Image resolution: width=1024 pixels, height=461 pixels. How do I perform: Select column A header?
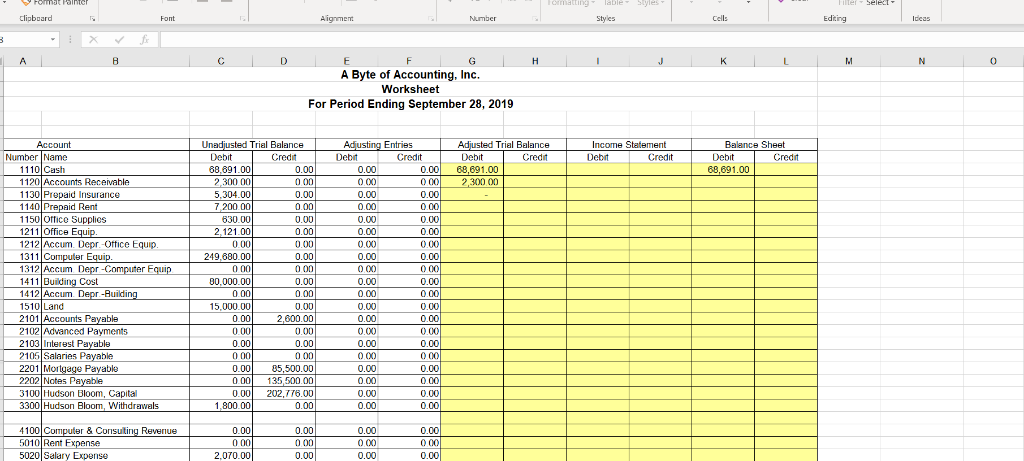point(23,61)
